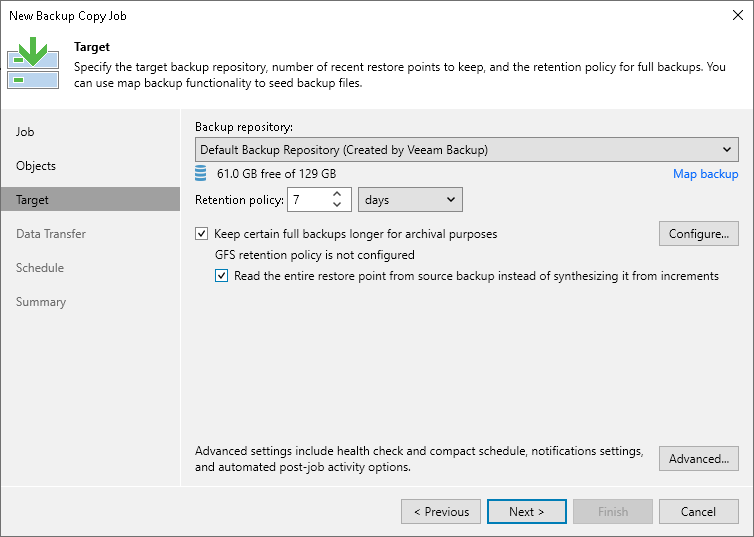
Task: Close the New Backup Copy Job dialog
Action: (738, 15)
